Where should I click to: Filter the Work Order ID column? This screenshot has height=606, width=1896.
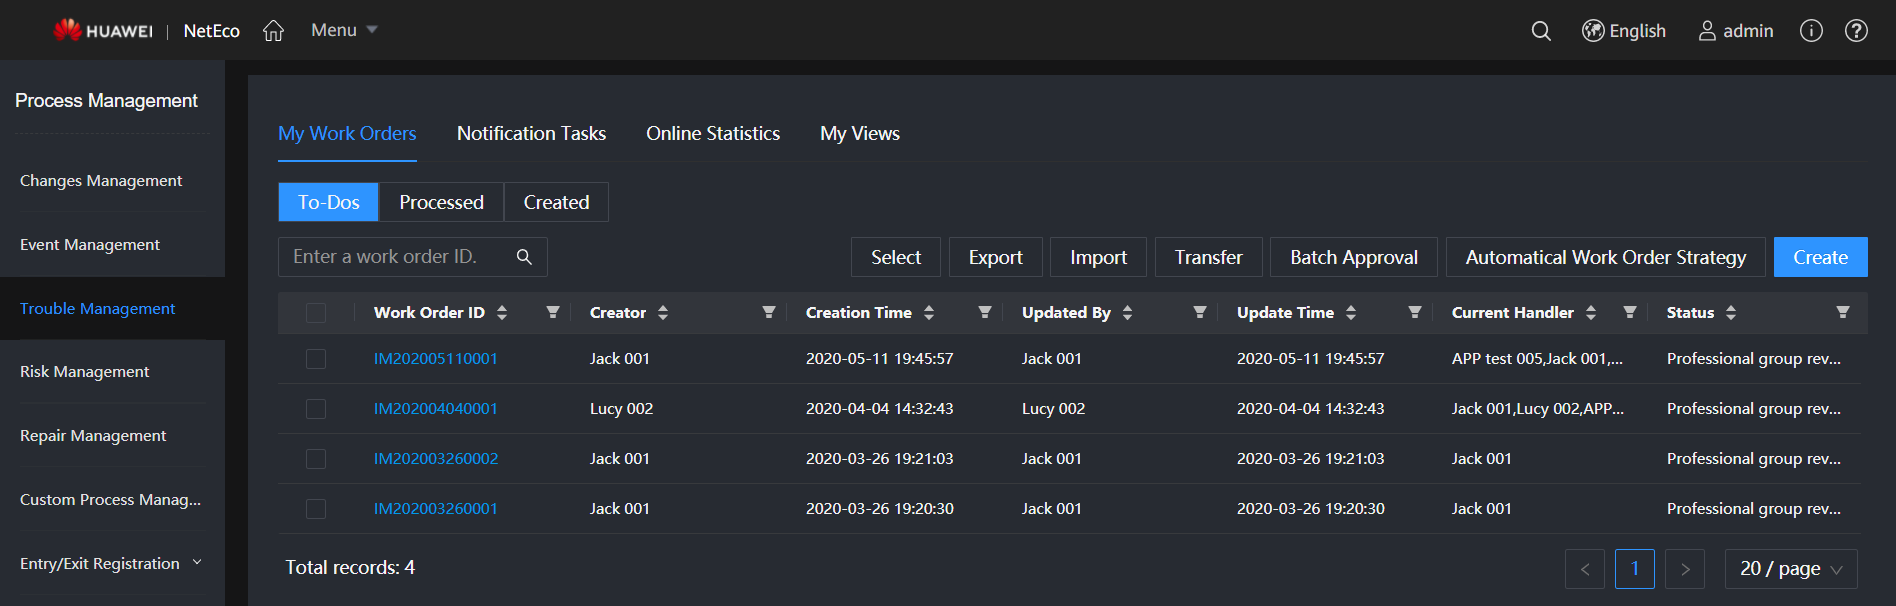552,313
